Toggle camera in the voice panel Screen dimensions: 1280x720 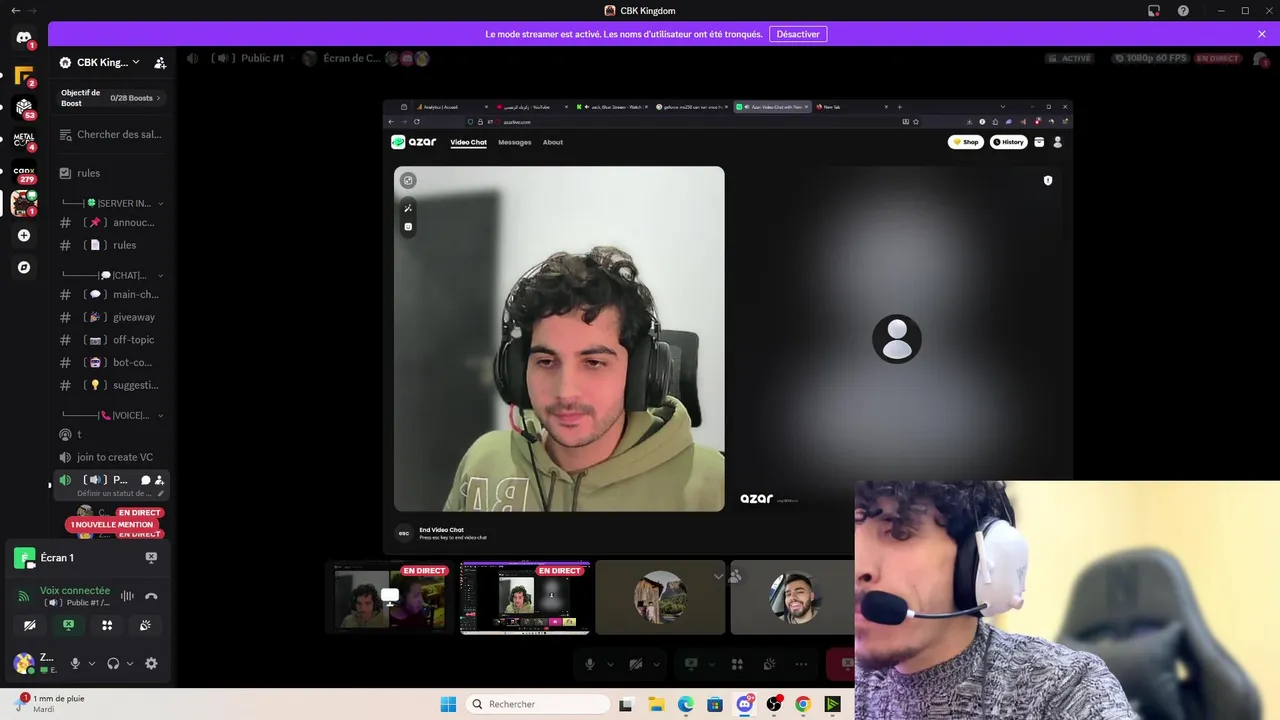[x=30, y=625]
